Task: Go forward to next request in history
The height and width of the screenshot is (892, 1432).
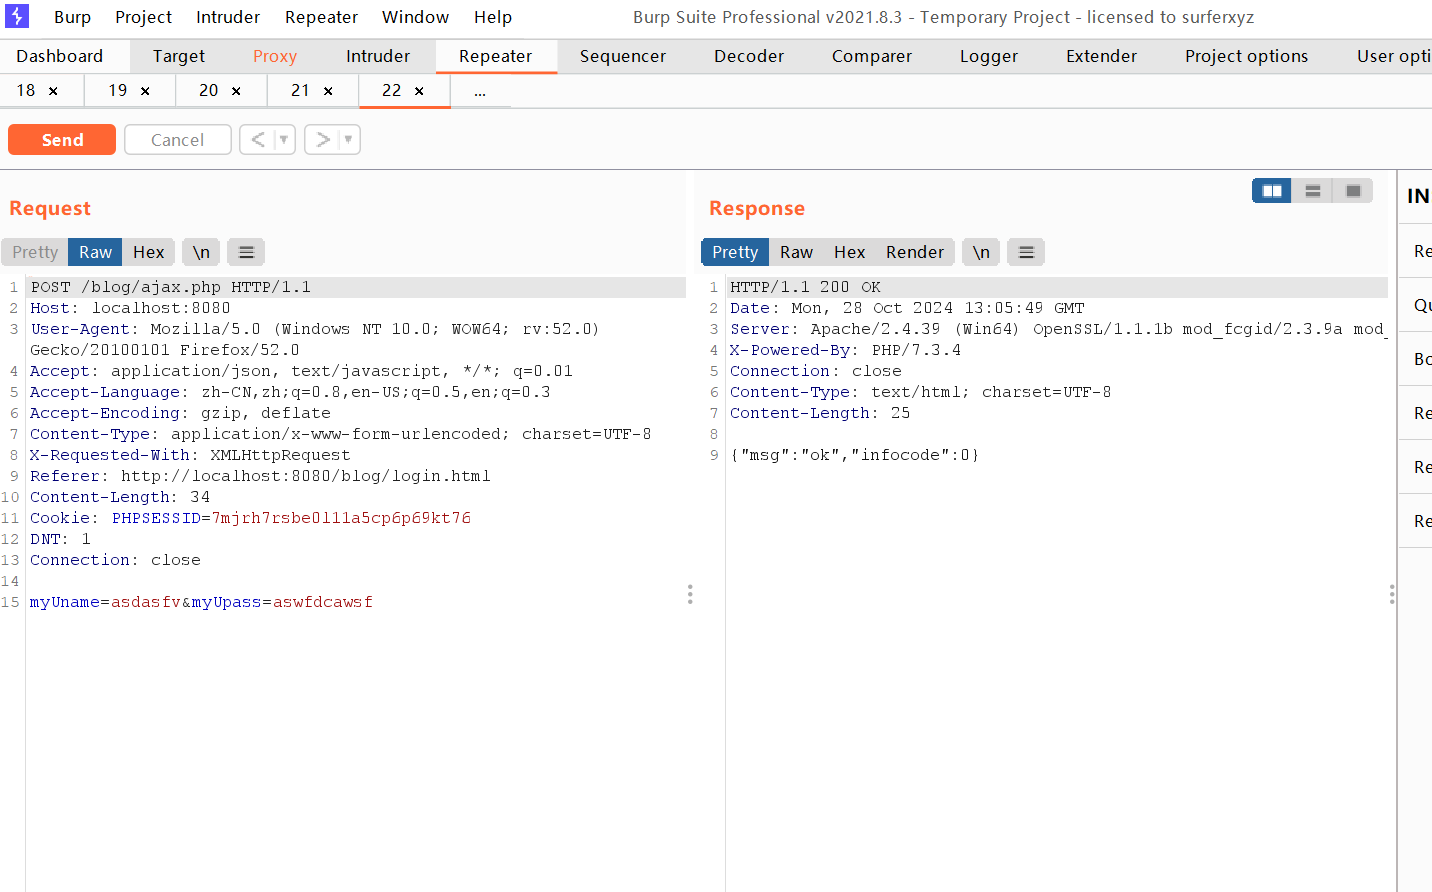Action: coord(322,140)
